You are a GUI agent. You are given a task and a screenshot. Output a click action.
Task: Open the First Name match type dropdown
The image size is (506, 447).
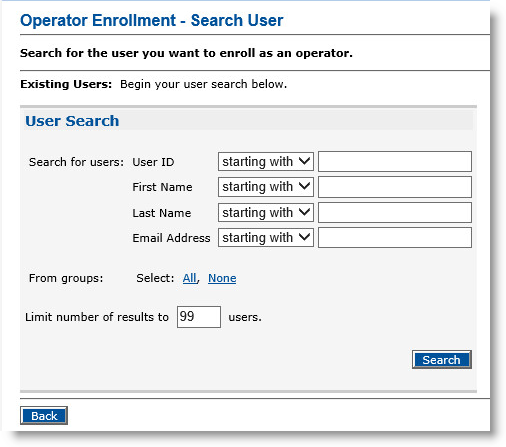pos(266,187)
